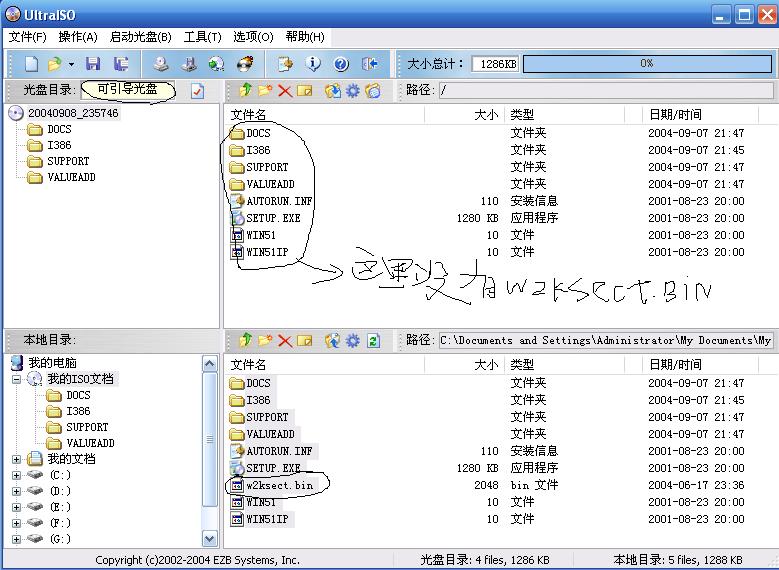This screenshot has height=570, width=779.
Task: Select 我的电脑 in local directory tree
Action: (x=53, y=363)
